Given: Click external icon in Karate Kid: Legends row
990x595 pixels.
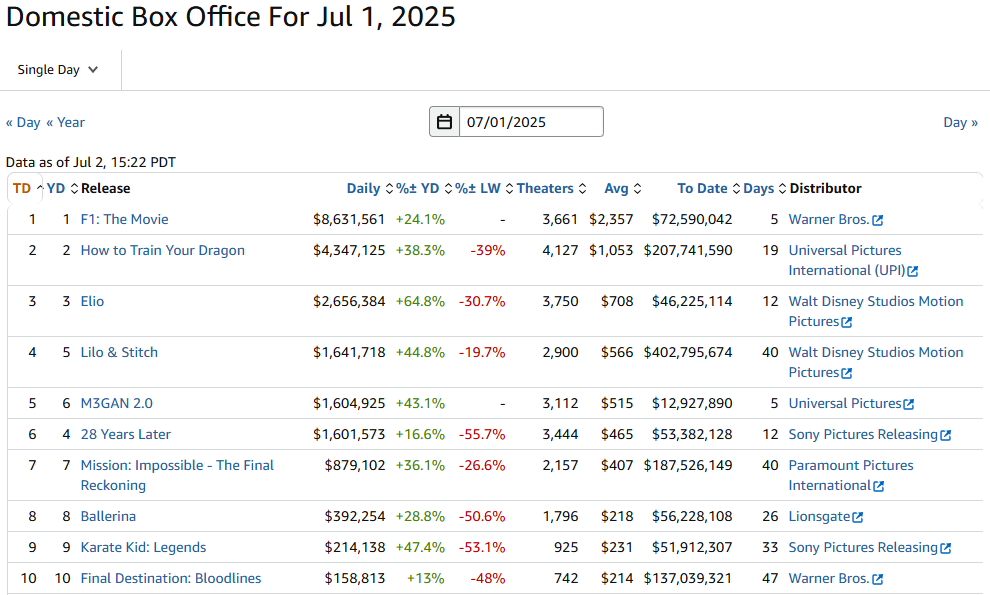Looking at the screenshot, I should pos(945,548).
